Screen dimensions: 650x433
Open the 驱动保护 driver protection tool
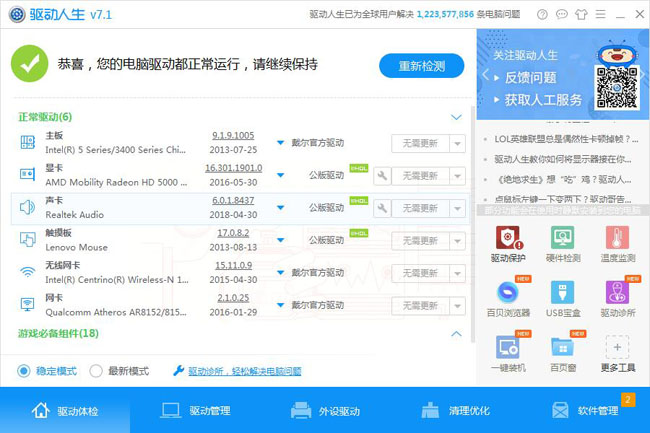507,240
